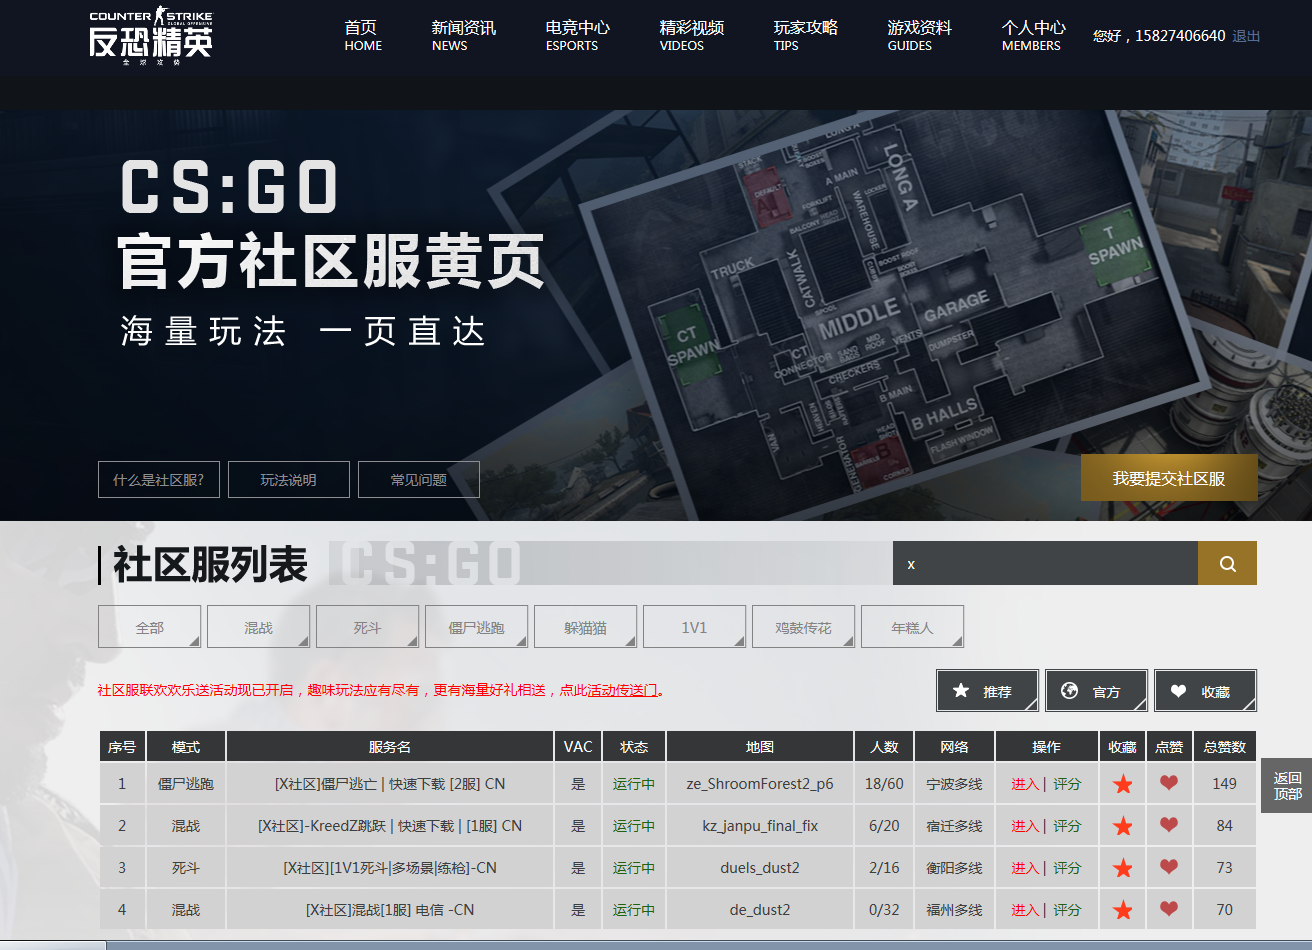This screenshot has height=950, width=1312.
Task: Click the search magnifier button
Action: [x=1227, y=564]
